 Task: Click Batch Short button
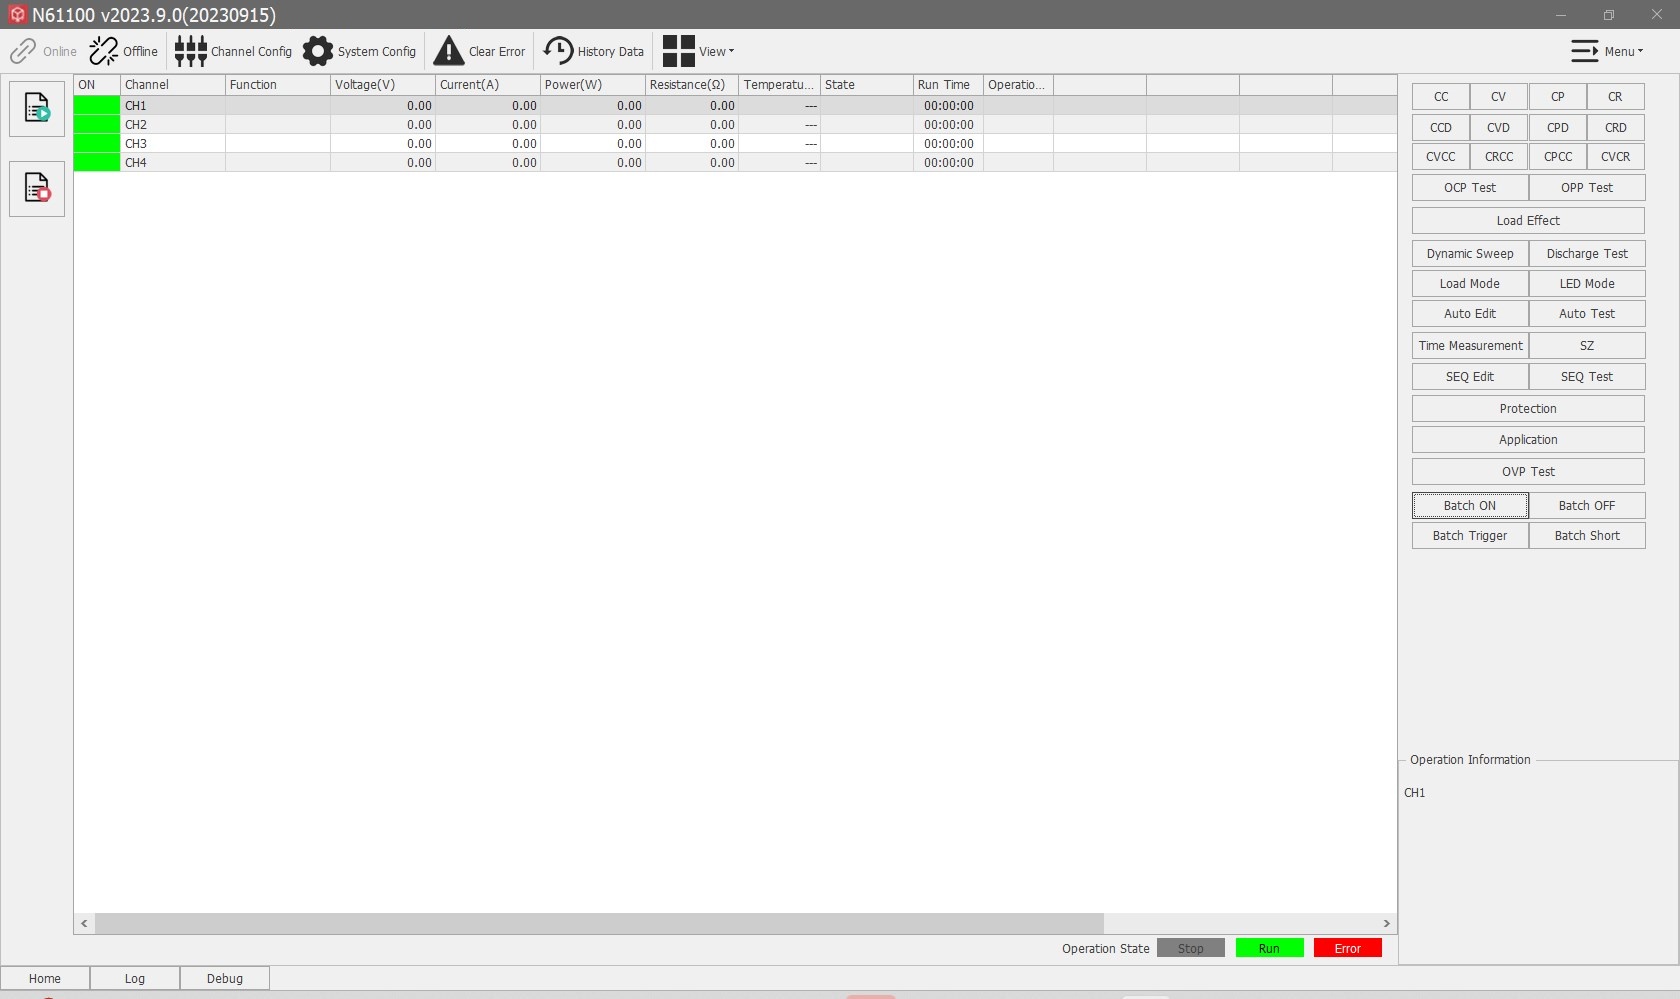tap(1587, 536)
